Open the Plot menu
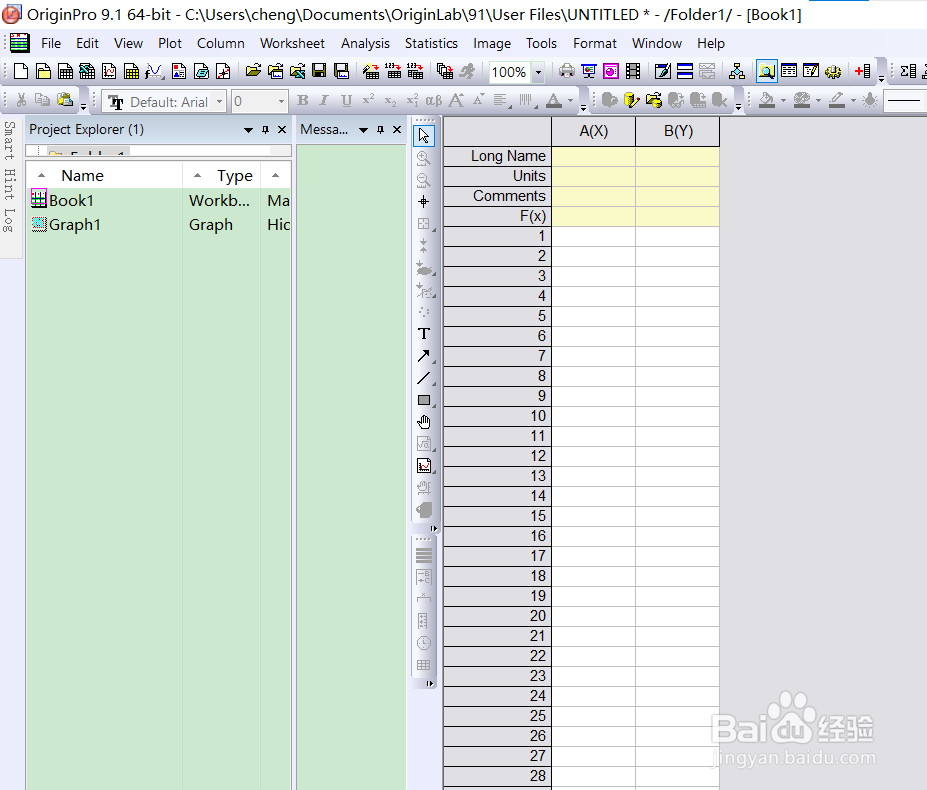The width and height of the screenshot is (927, 790). (170, 43)
